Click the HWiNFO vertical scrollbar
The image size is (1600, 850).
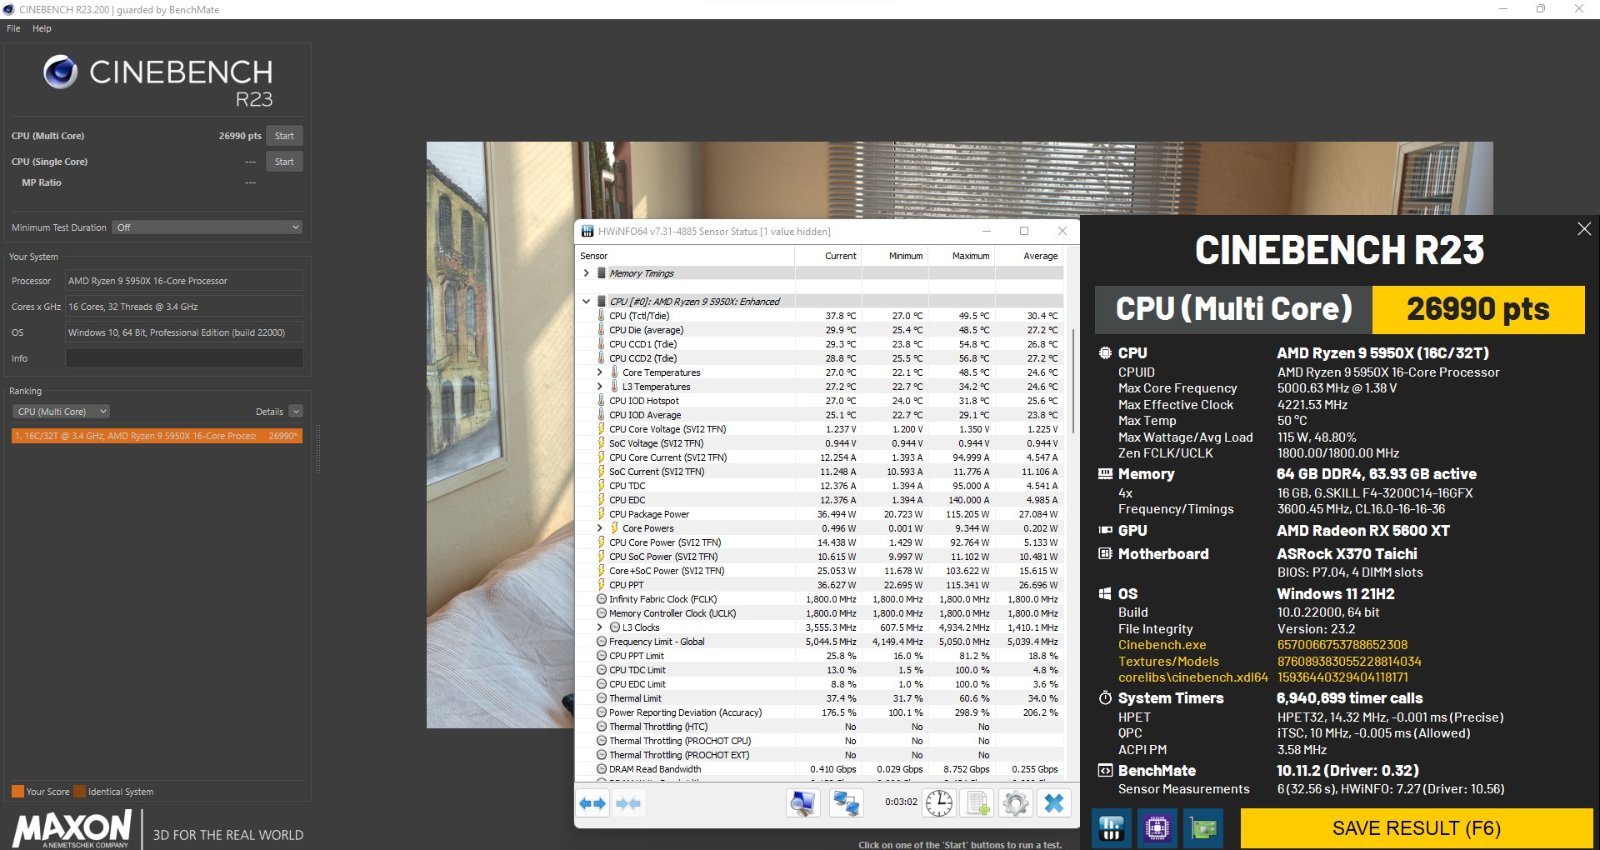click(1074, 380)
